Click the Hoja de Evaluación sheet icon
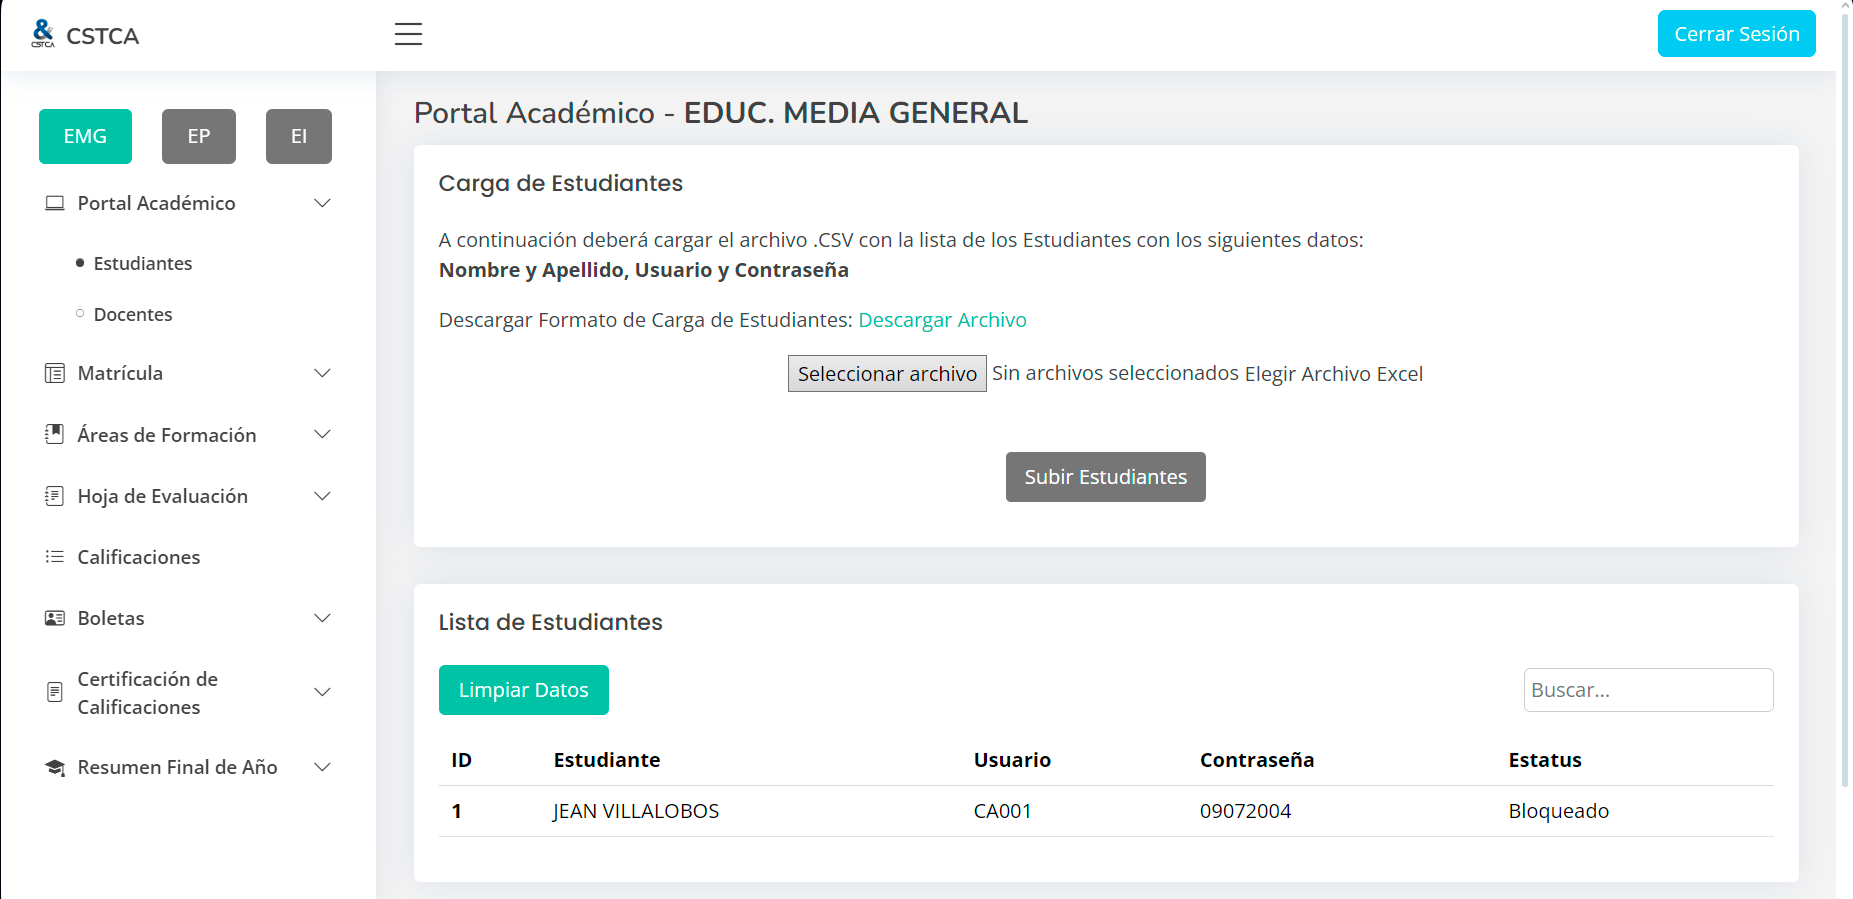Image resolution: width=1853 pixels, height=899 pixels. tap(55, 496)
